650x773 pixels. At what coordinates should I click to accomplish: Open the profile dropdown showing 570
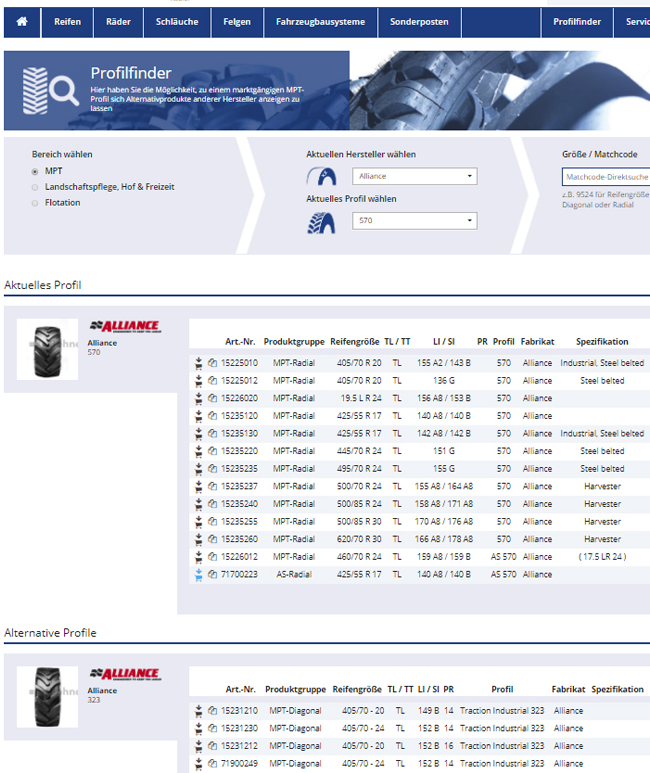pos(414,220)
